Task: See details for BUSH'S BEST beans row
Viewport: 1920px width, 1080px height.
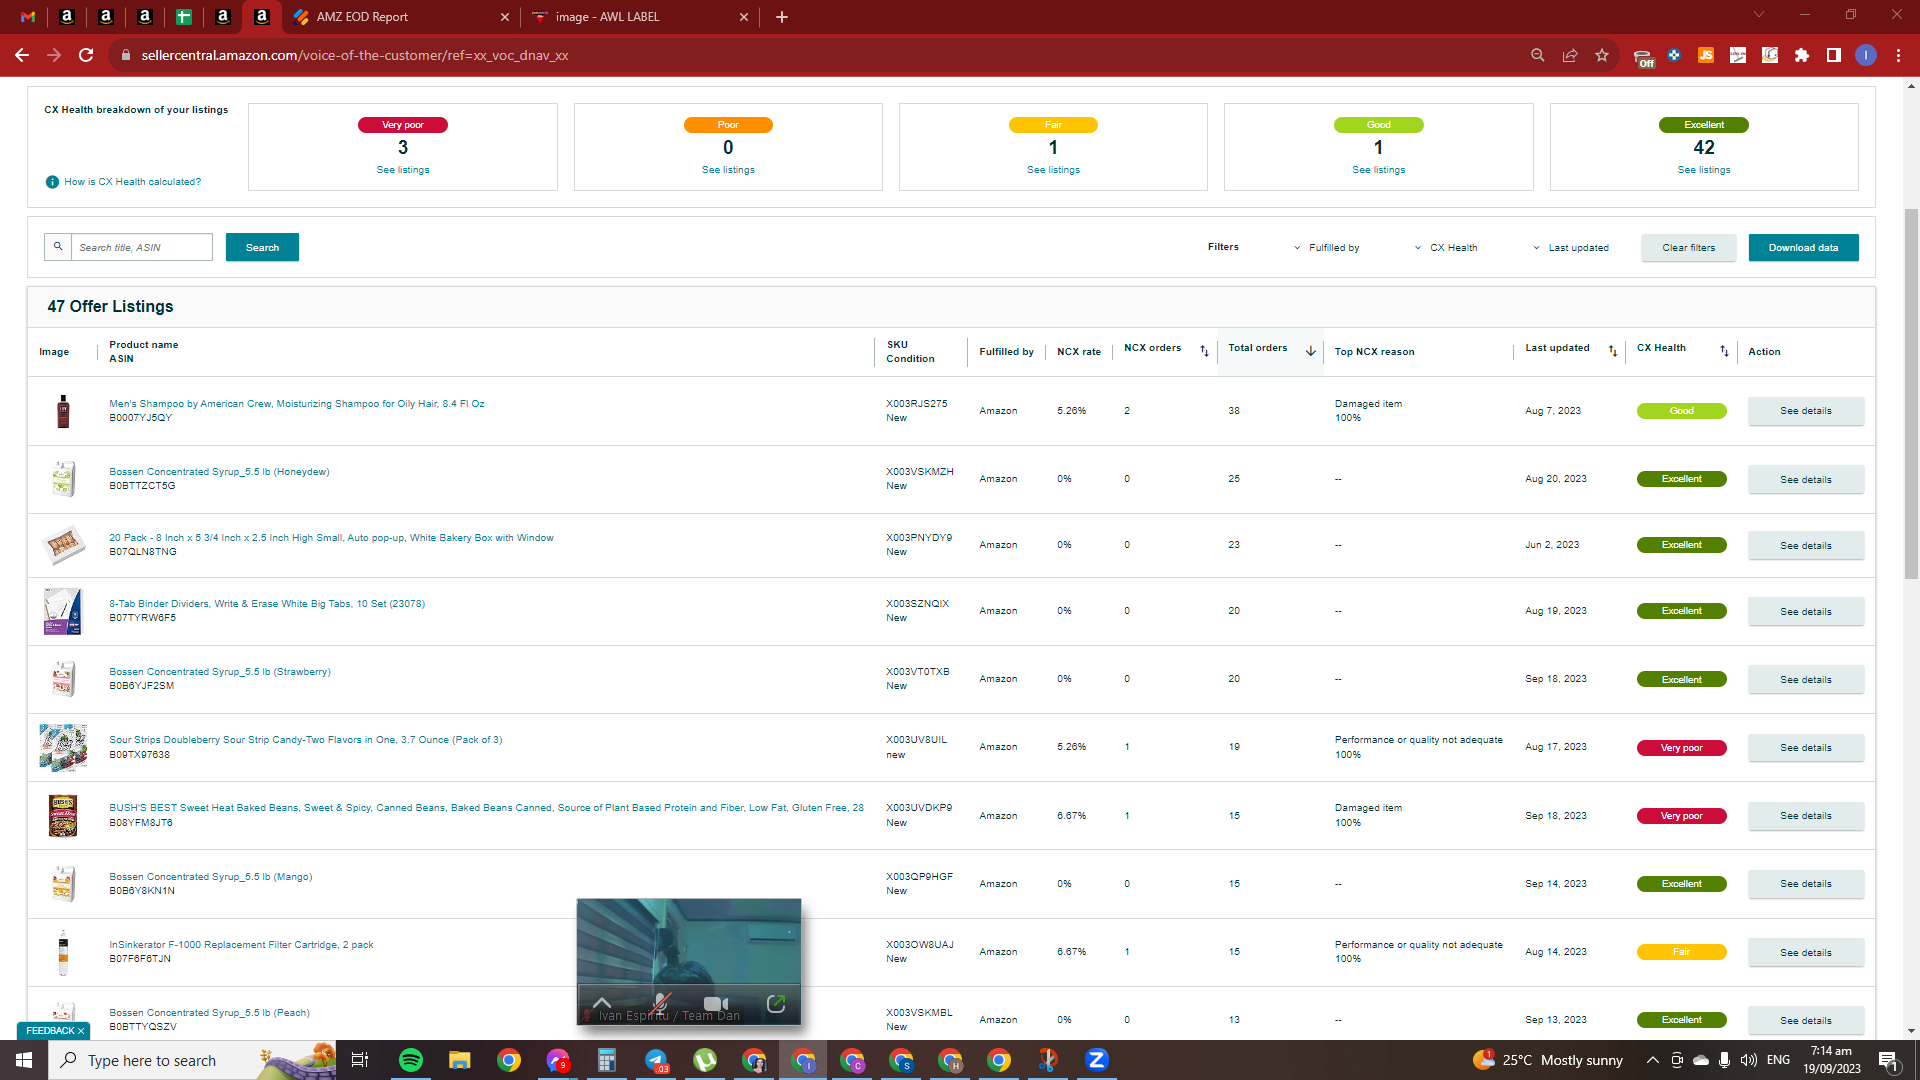Action: [1805, 816]
